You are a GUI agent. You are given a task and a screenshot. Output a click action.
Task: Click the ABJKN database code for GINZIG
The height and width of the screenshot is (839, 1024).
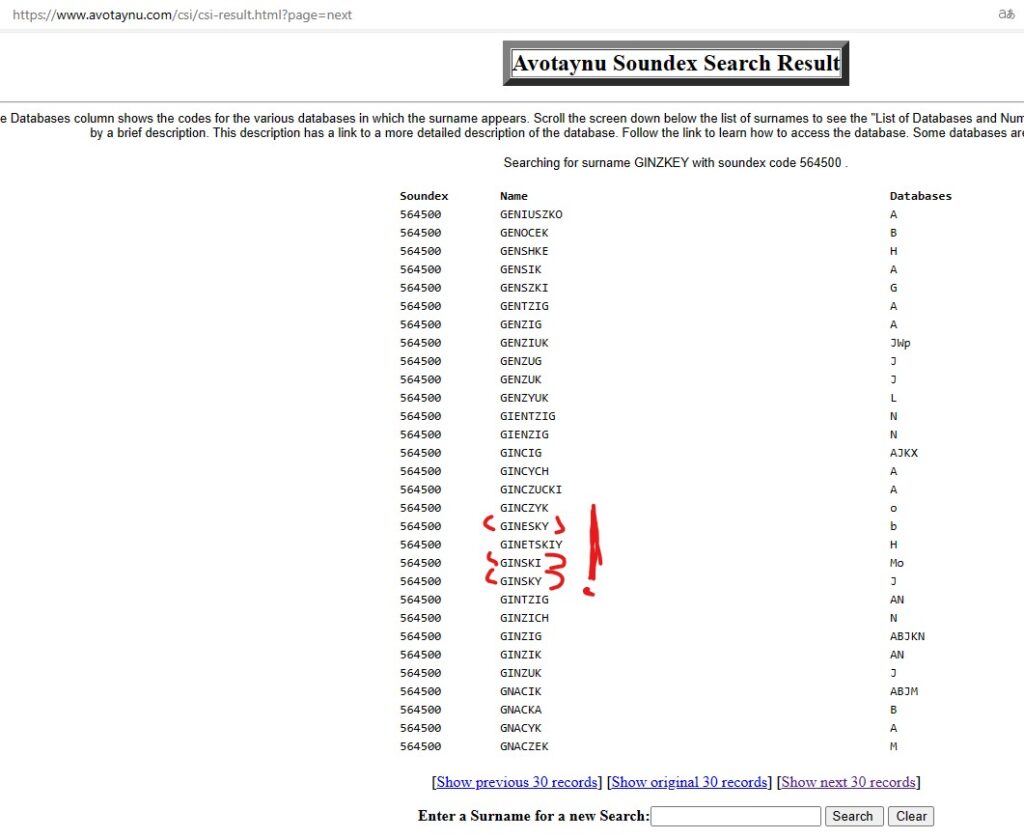907,636
